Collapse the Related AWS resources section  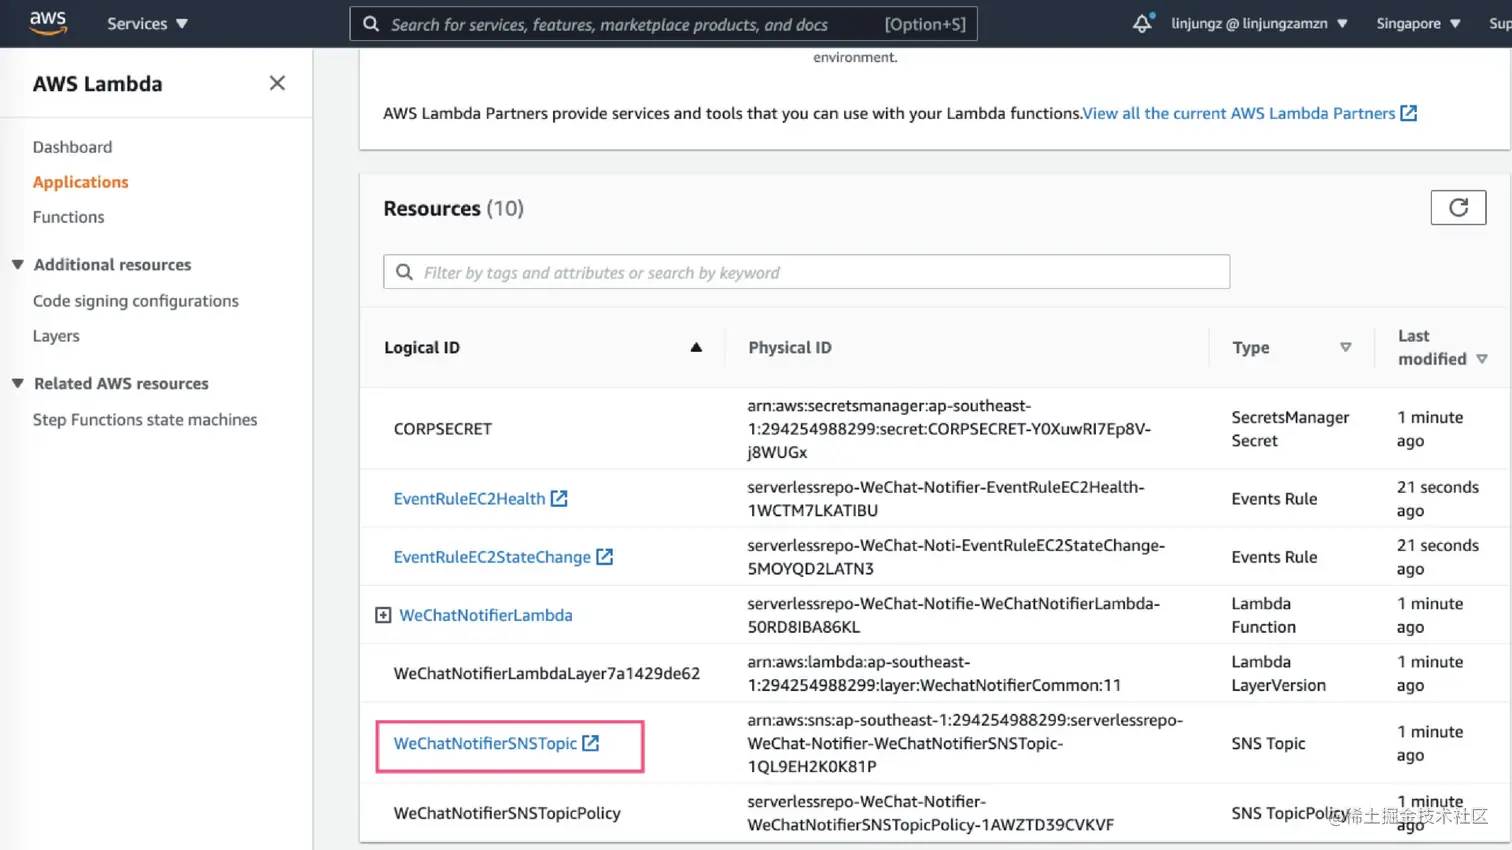click(18, 383)
